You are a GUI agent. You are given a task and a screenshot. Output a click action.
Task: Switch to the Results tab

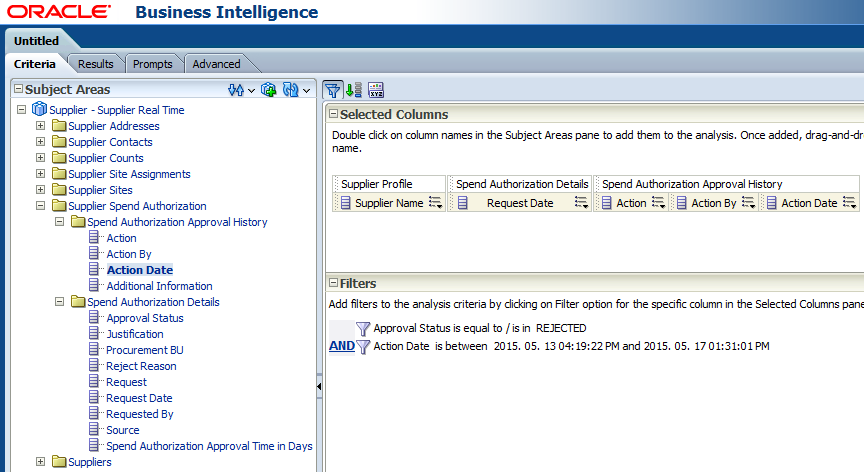coord(96,64)
